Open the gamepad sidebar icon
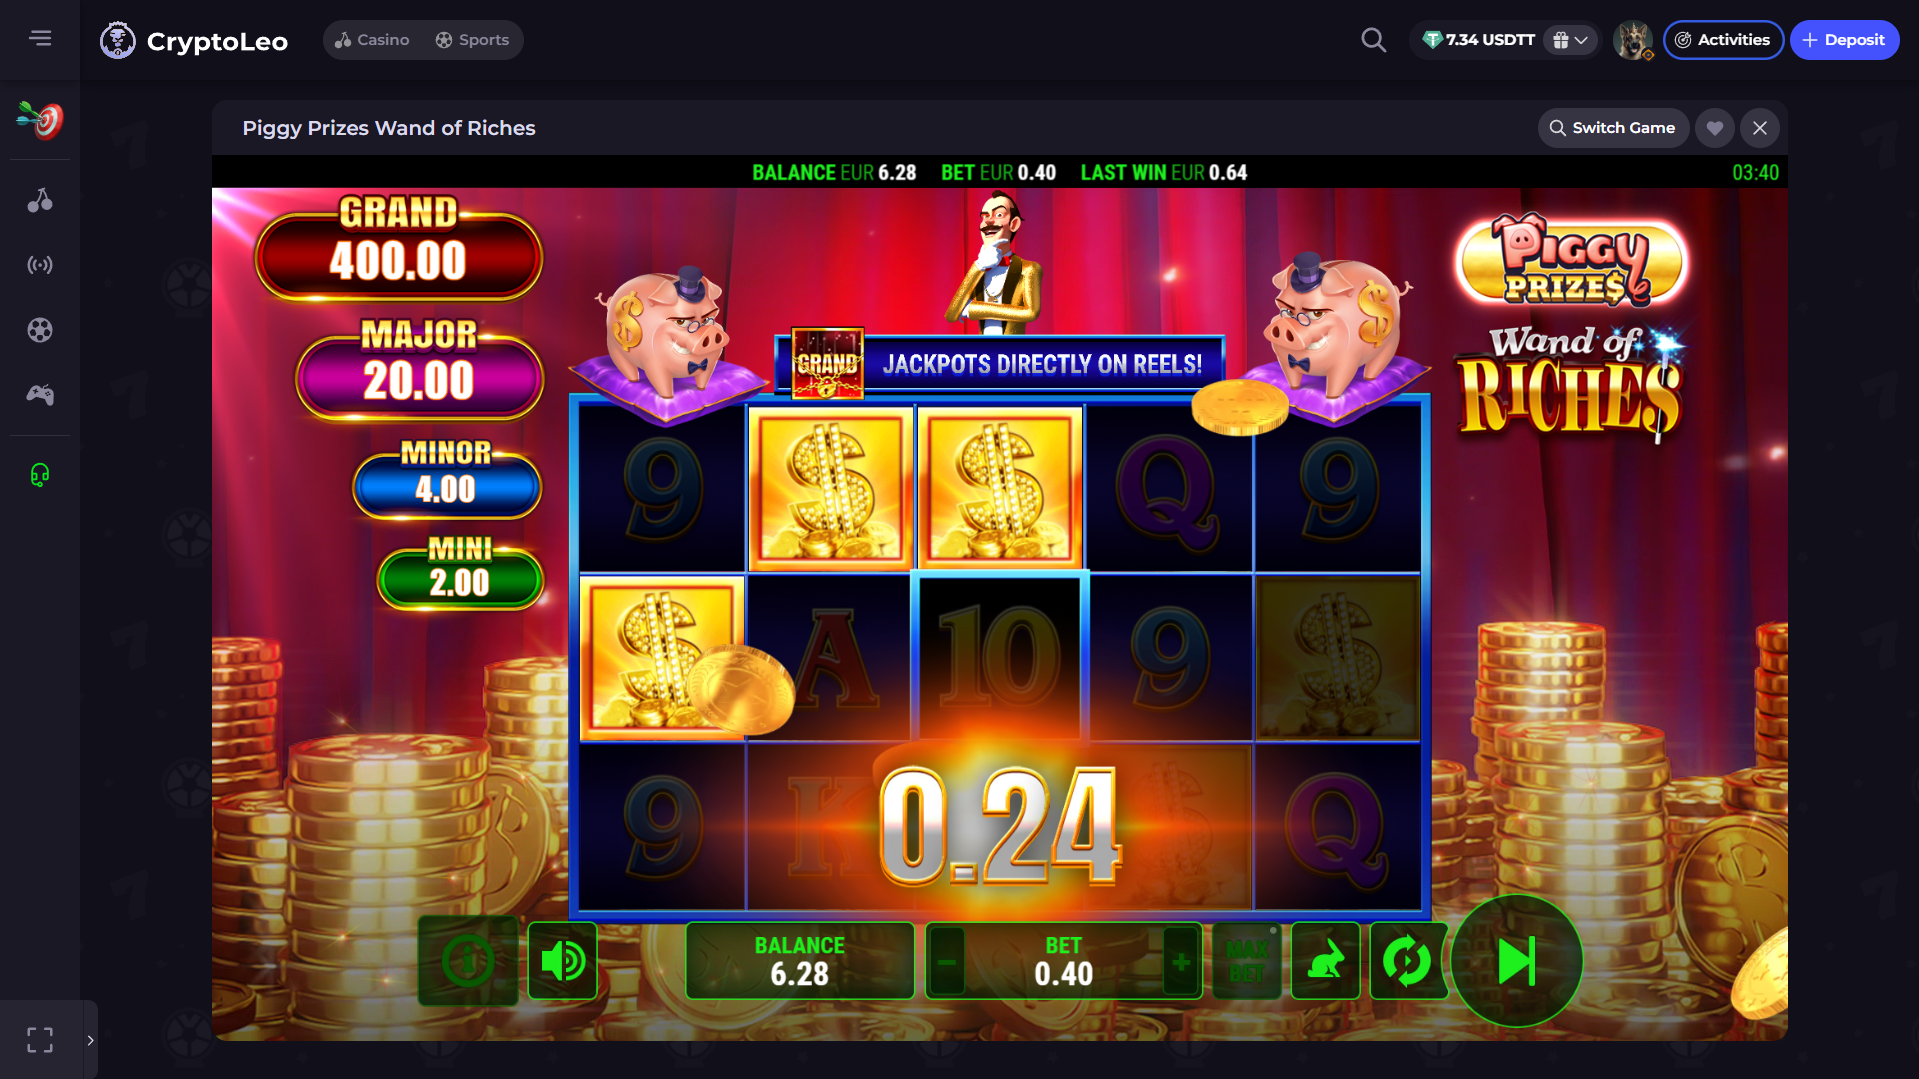 click(40, 395)
